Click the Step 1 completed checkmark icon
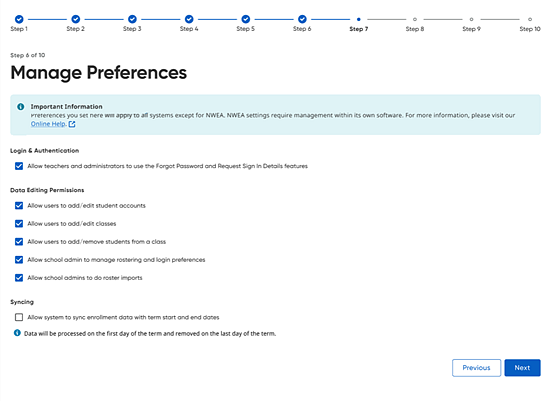 click(x=19, y=19)
